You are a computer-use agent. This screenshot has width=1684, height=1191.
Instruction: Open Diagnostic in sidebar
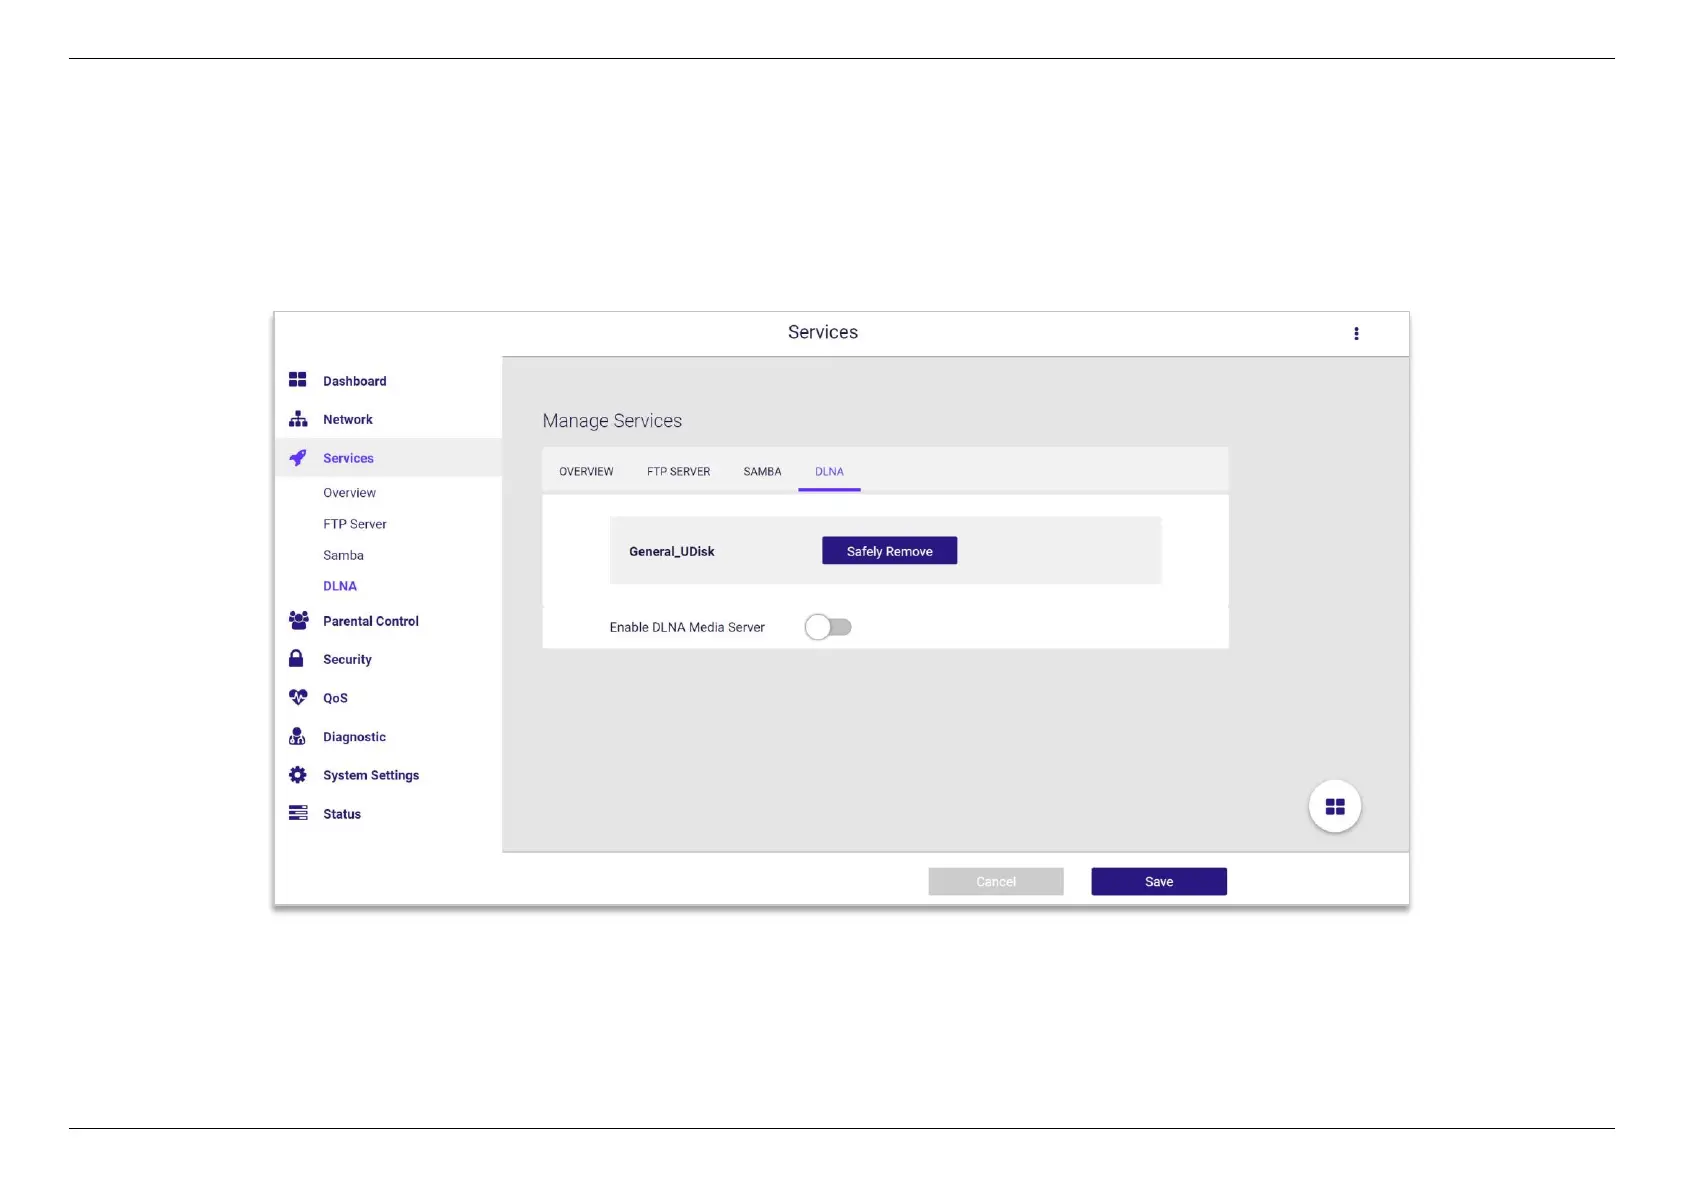pyautogui.click(x=354, y=737)
